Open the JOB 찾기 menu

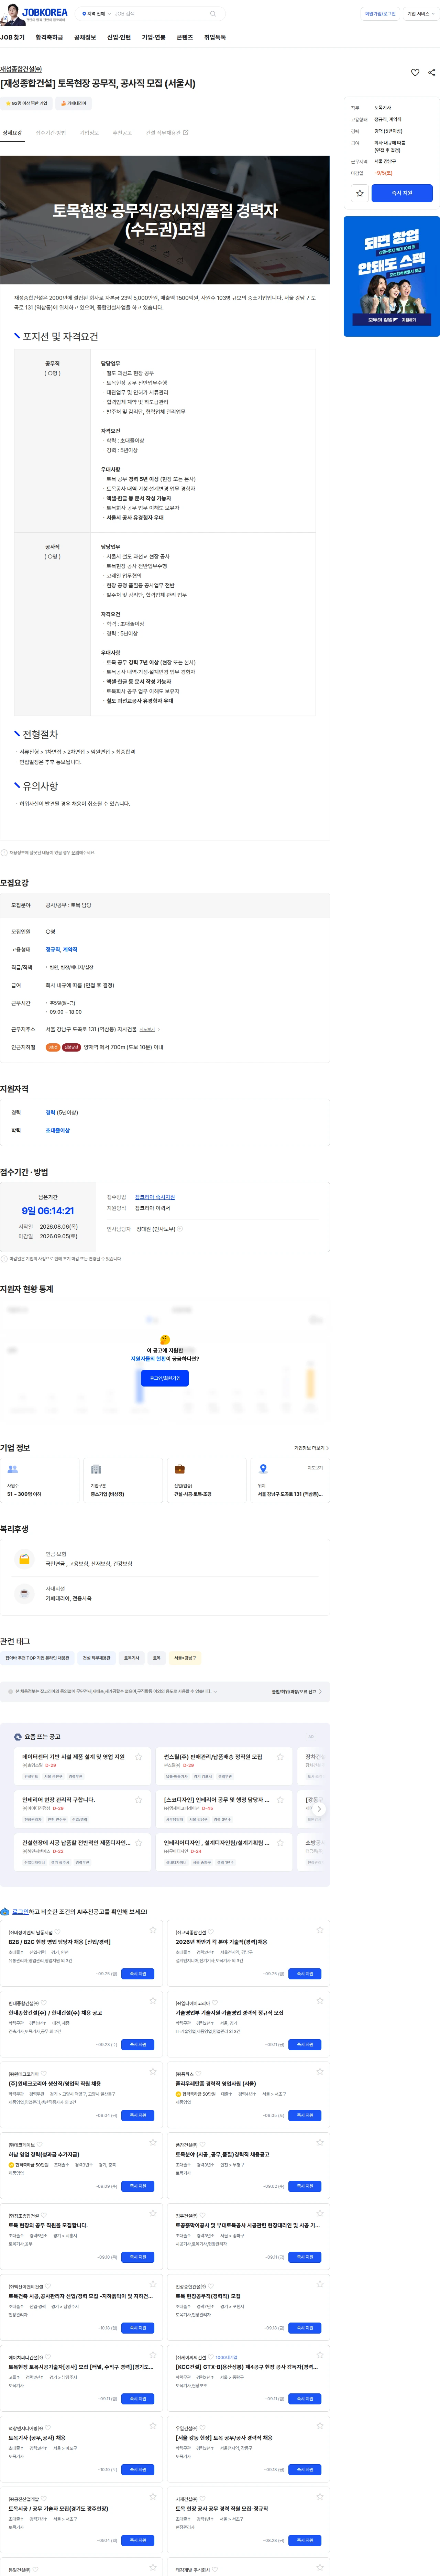click(x=12, y=37)
